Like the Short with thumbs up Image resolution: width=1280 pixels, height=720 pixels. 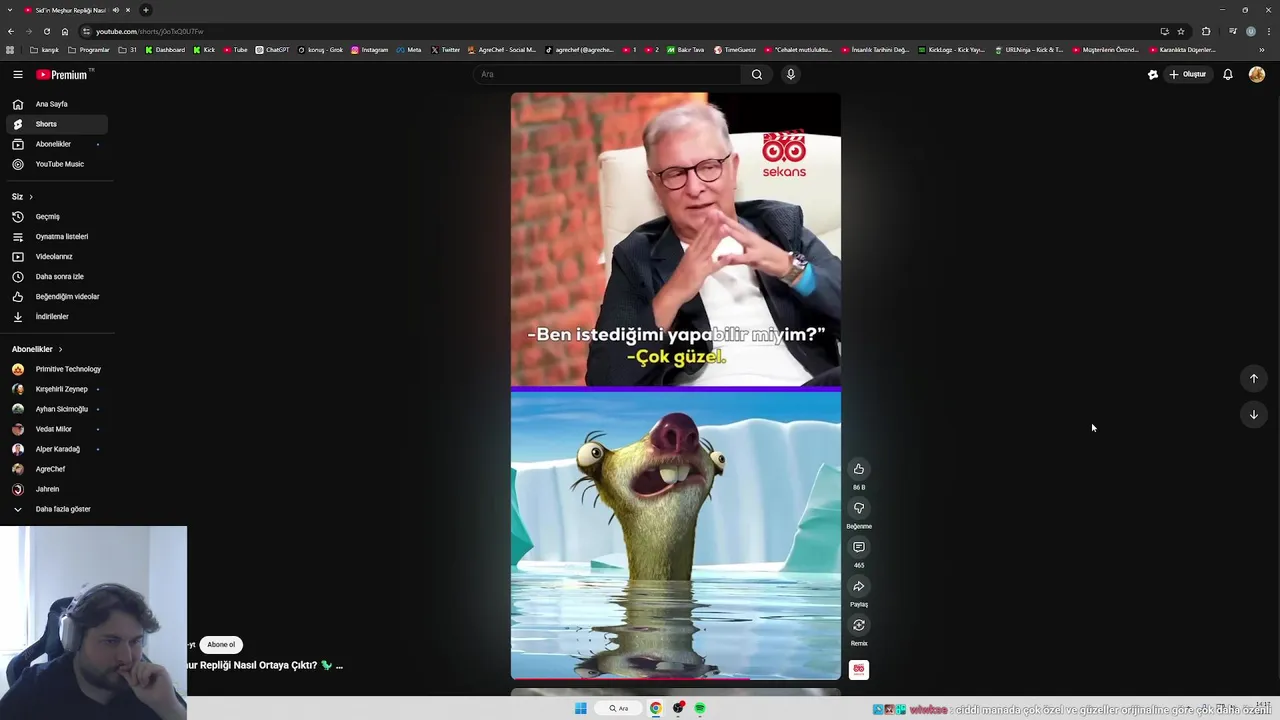pyautogui.click(x=859, y=469)
